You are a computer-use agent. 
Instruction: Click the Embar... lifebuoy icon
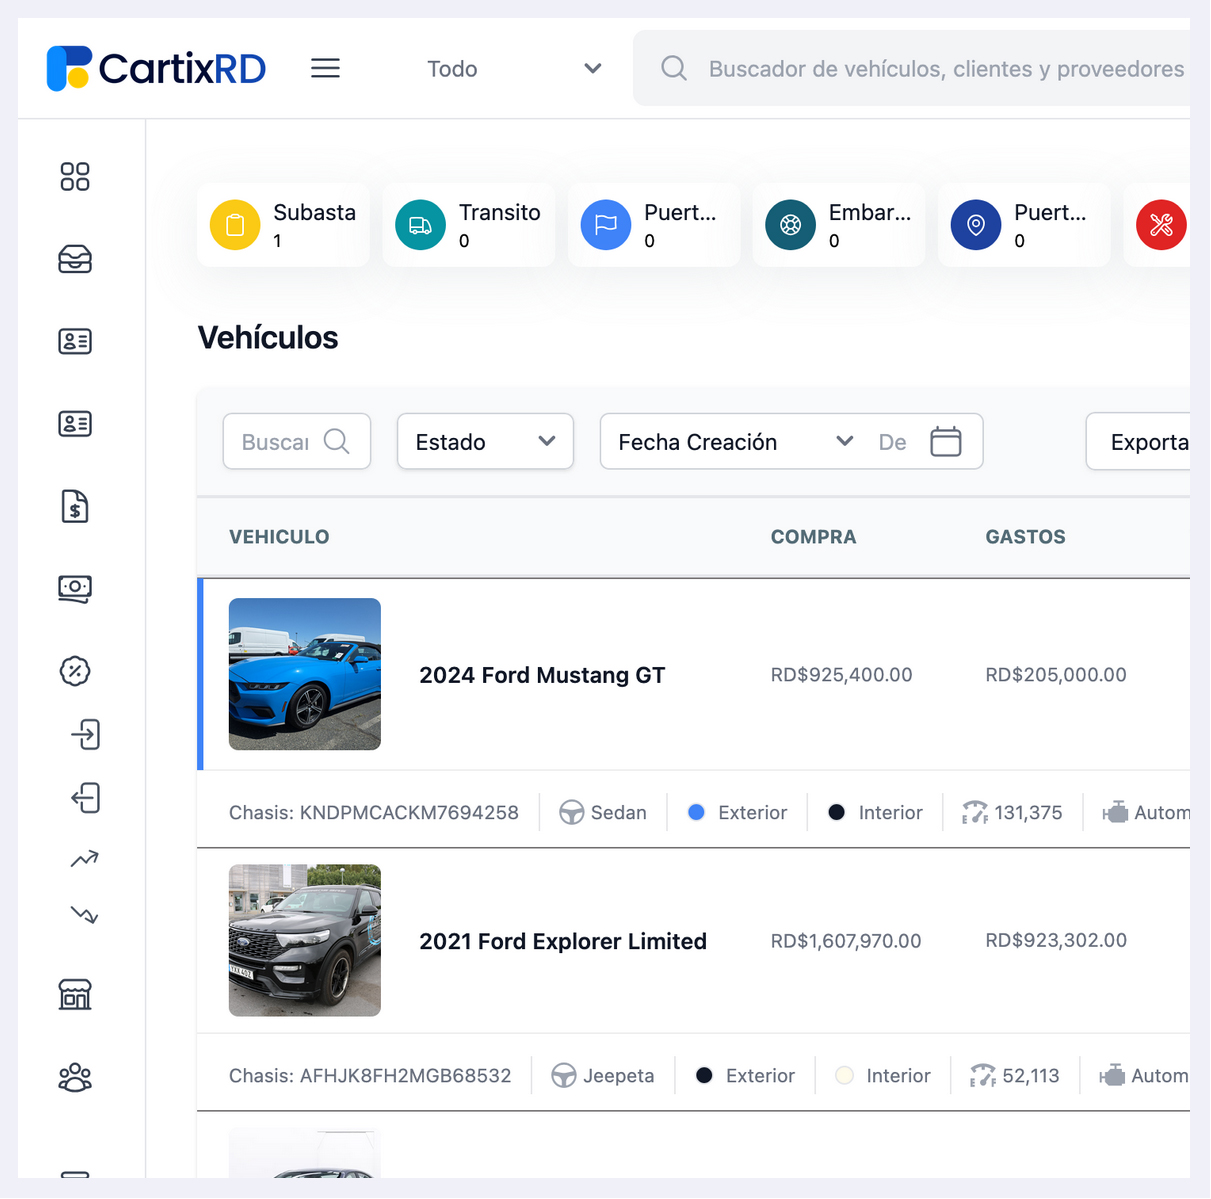[x=791, y=225]
